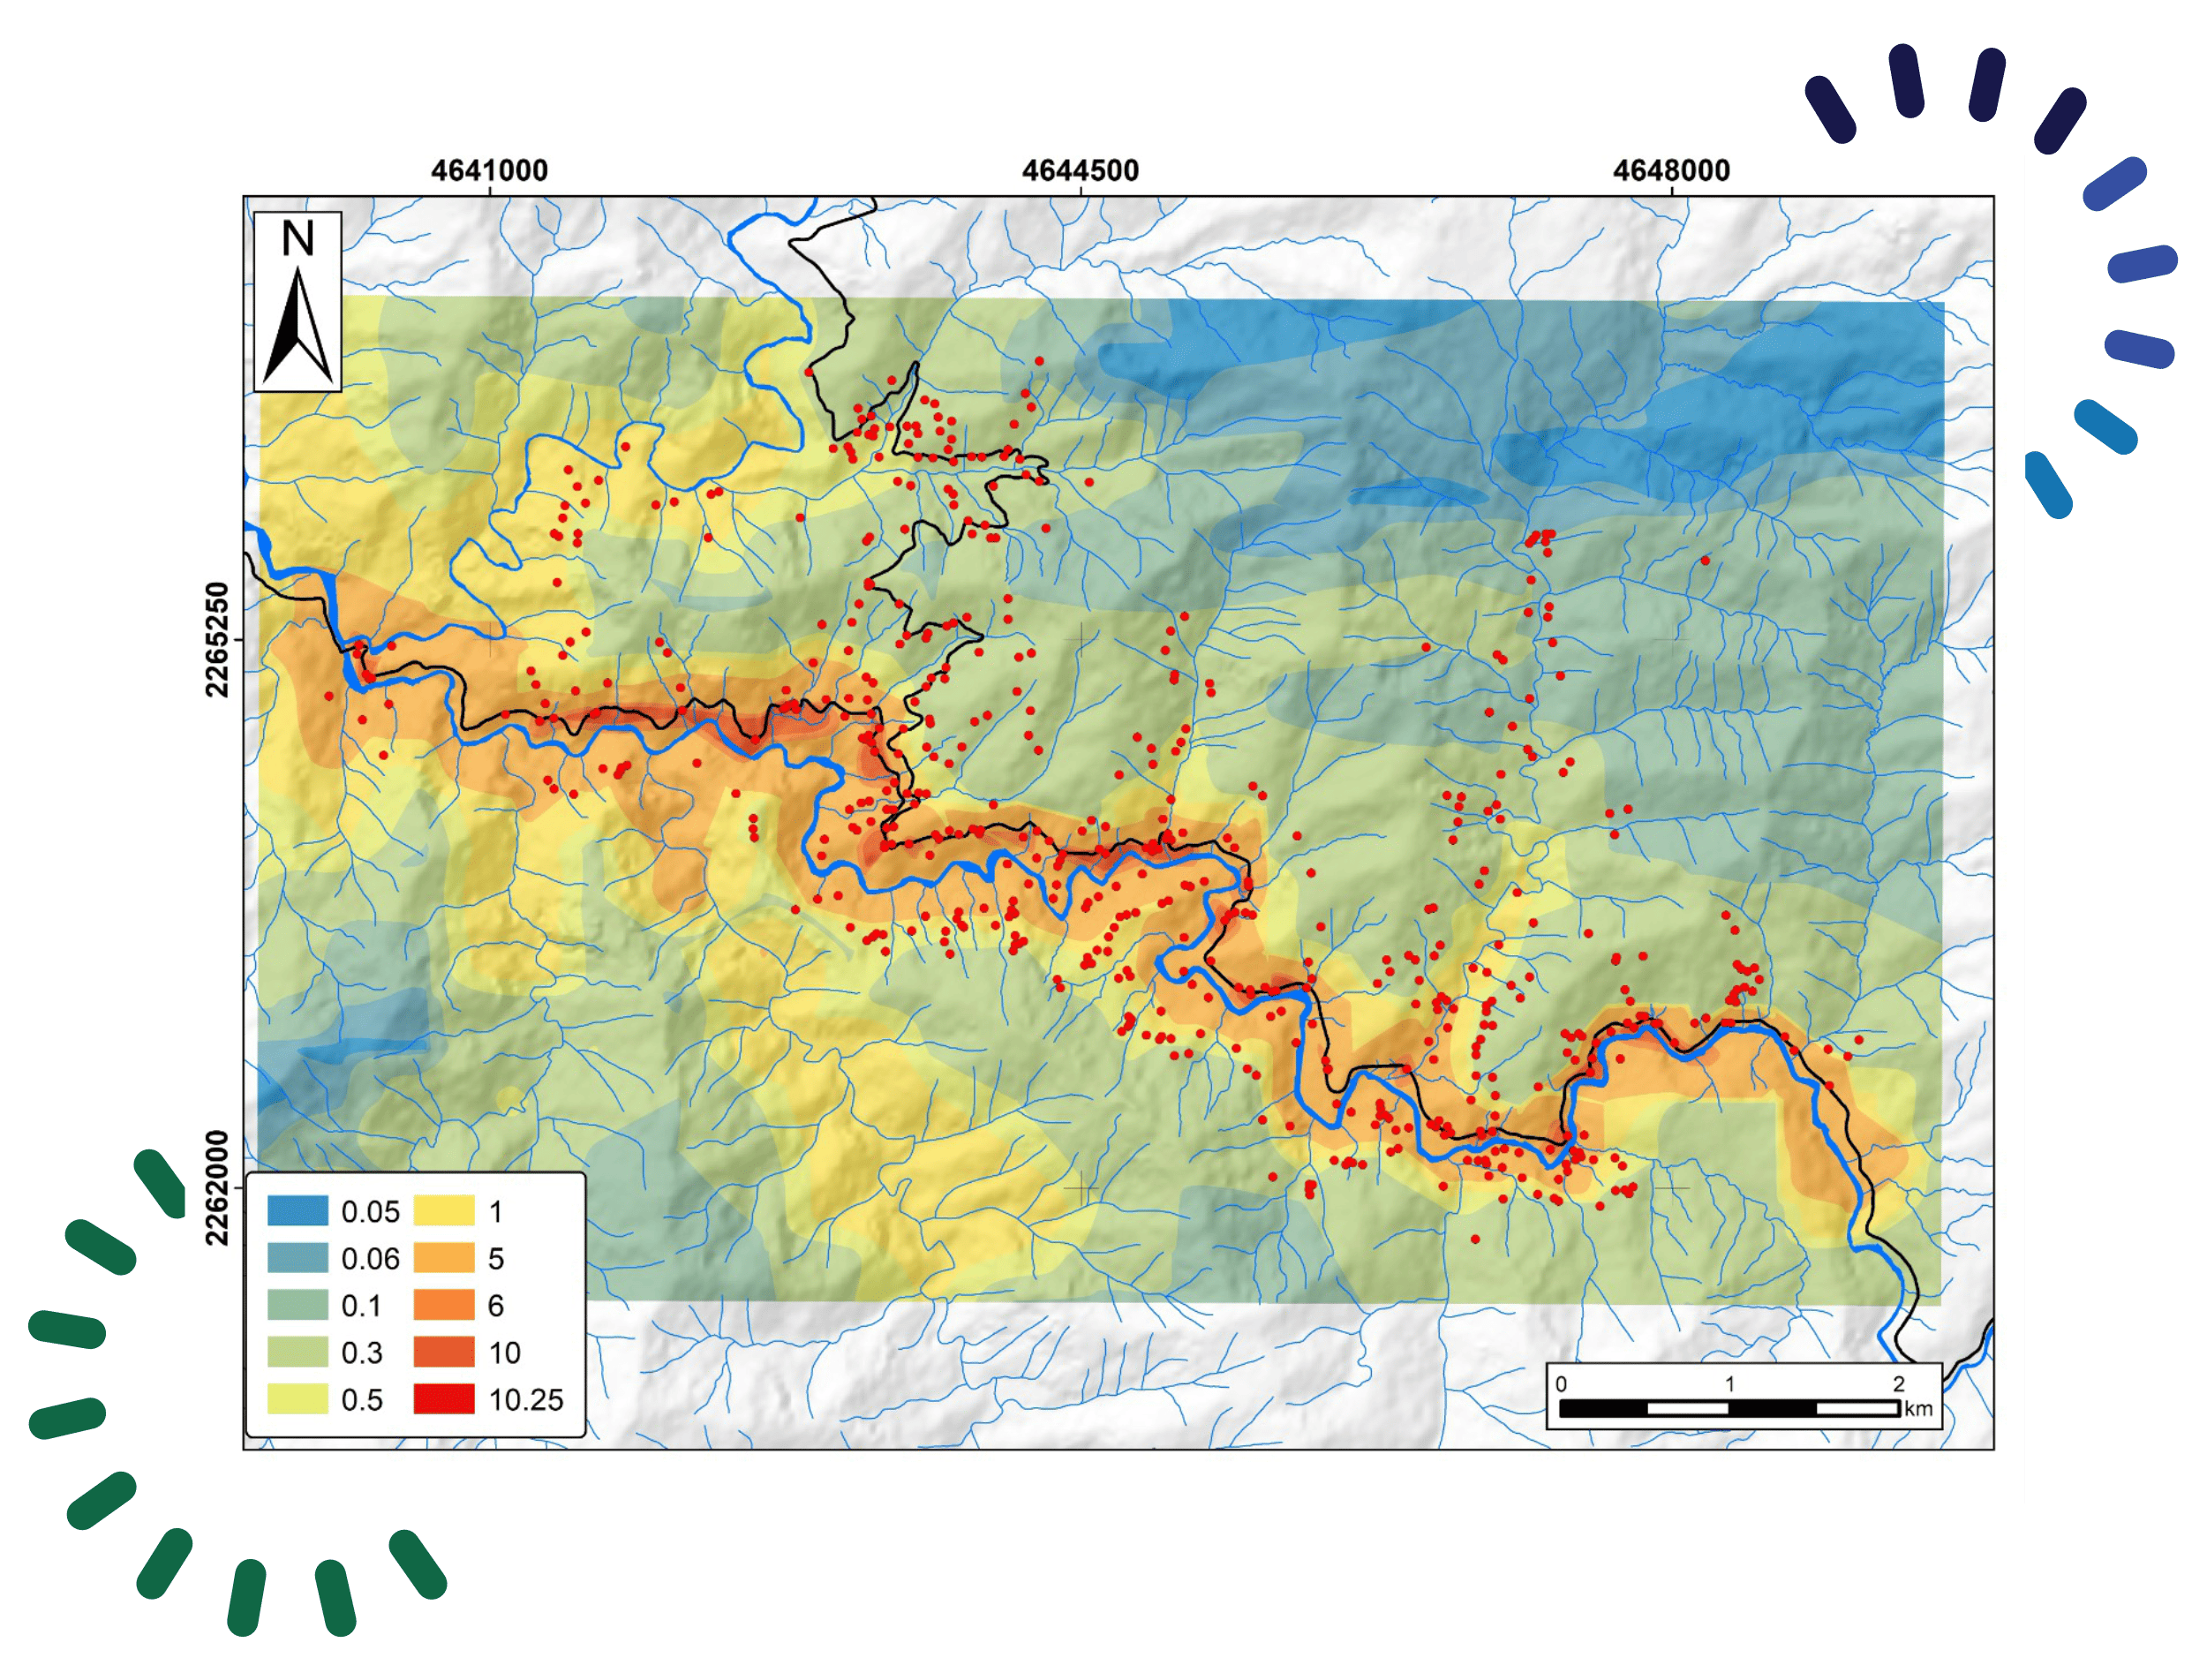Screen dimensions: 2207x1680
Task: Click the 0.3 legend color swatch
Action: [297, 1352]
